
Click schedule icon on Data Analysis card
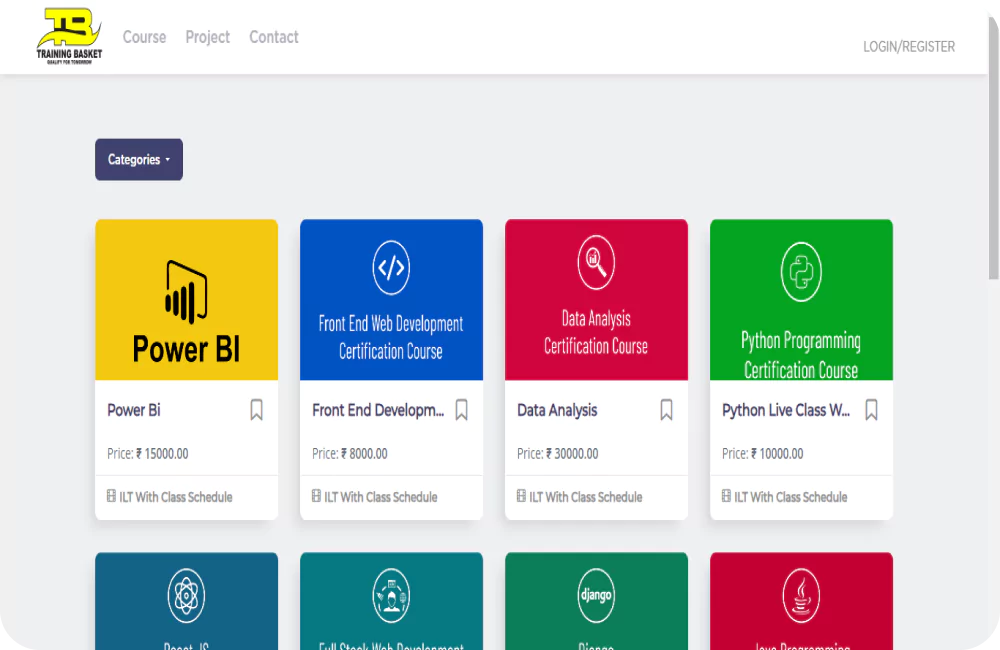click(521, 496)
